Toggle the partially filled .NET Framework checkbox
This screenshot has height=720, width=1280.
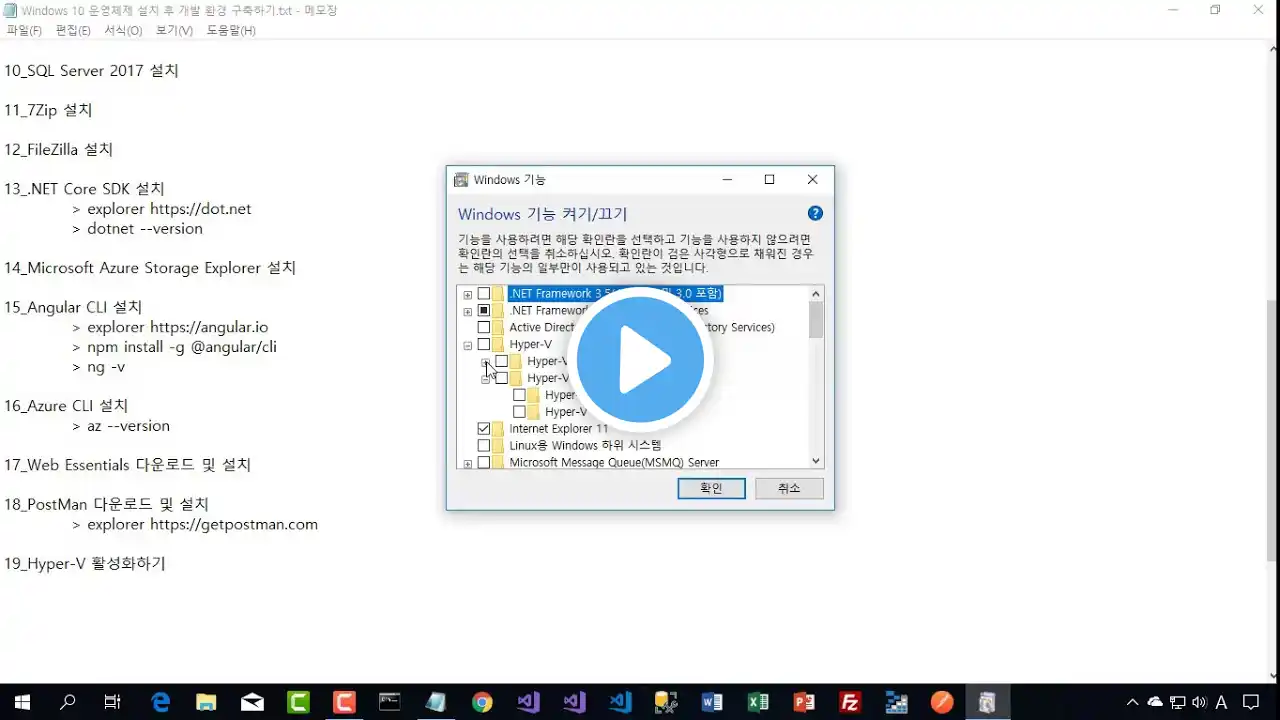click(x=484, y=311)
